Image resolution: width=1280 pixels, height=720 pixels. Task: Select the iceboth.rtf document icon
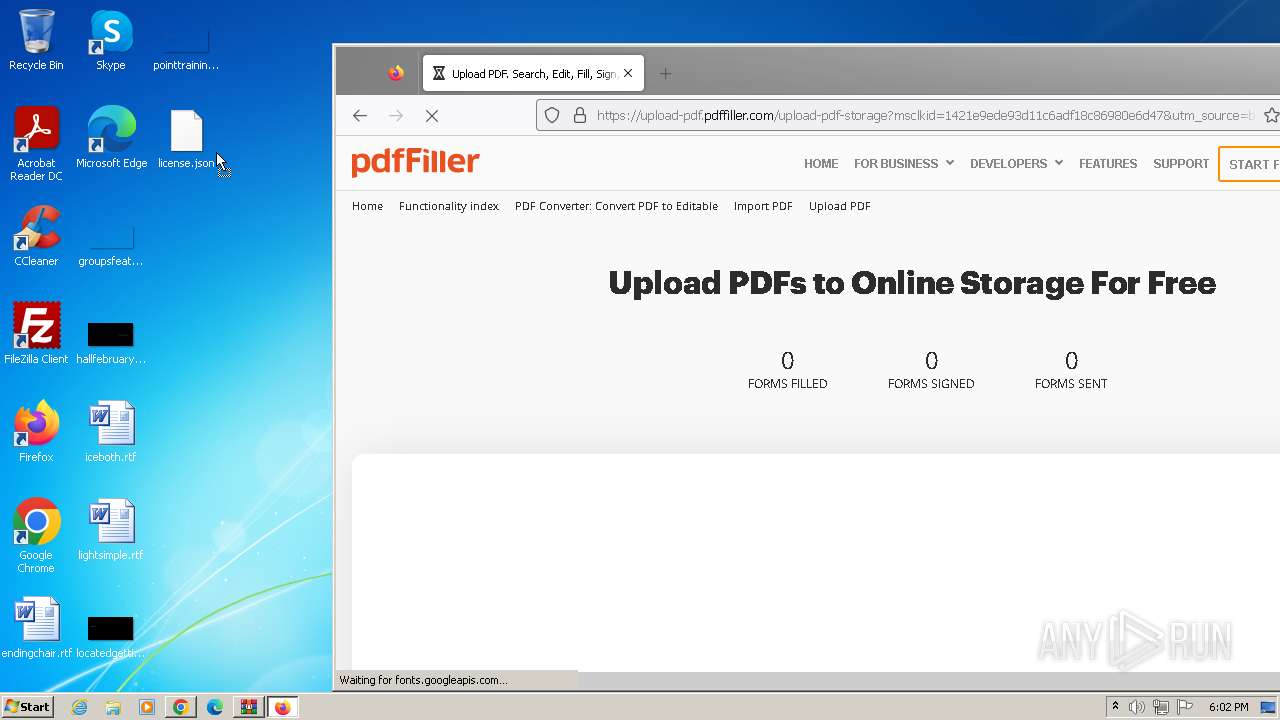pos(111,432)
